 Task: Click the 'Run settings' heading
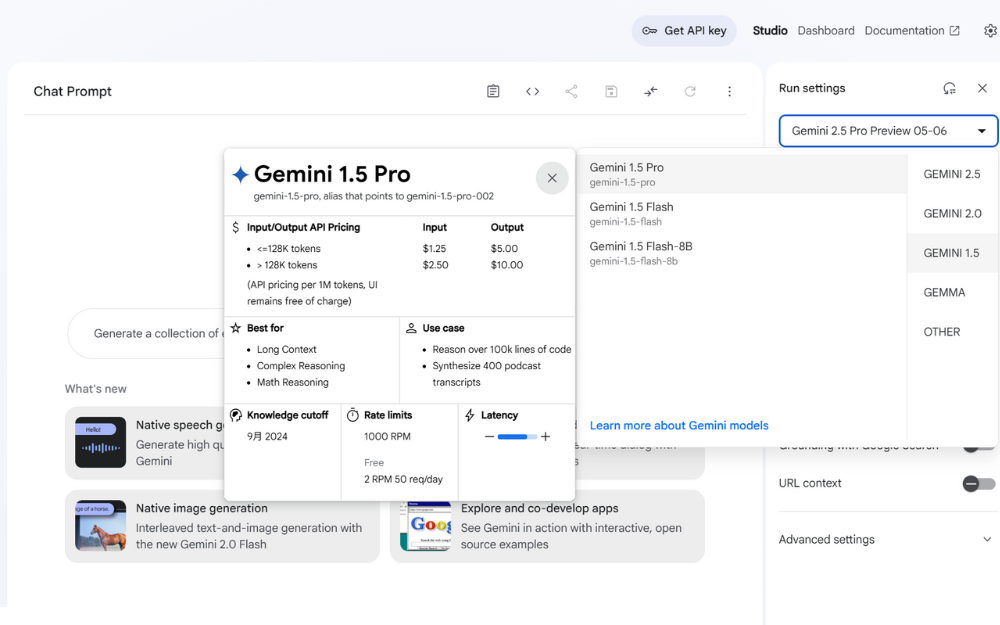click(812, 88)
